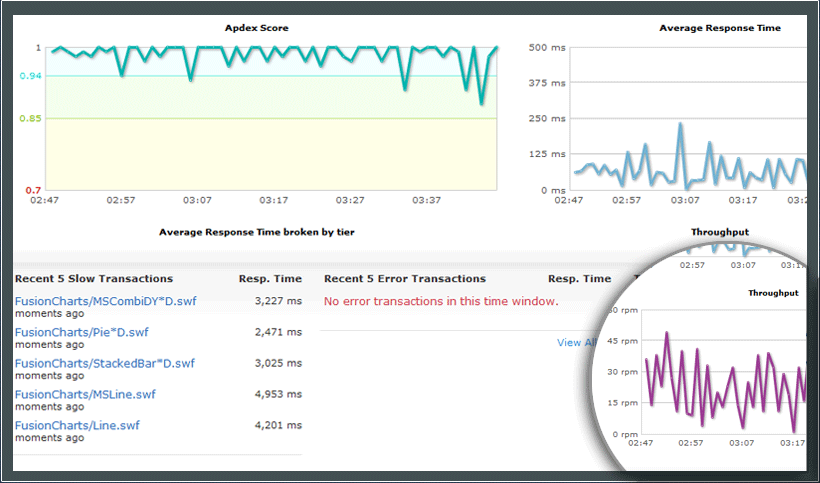Click the 'Recent 5 Error Transactions' header
Image resolution: width=820 pixels, height=483 pixels.
[405, 279]
